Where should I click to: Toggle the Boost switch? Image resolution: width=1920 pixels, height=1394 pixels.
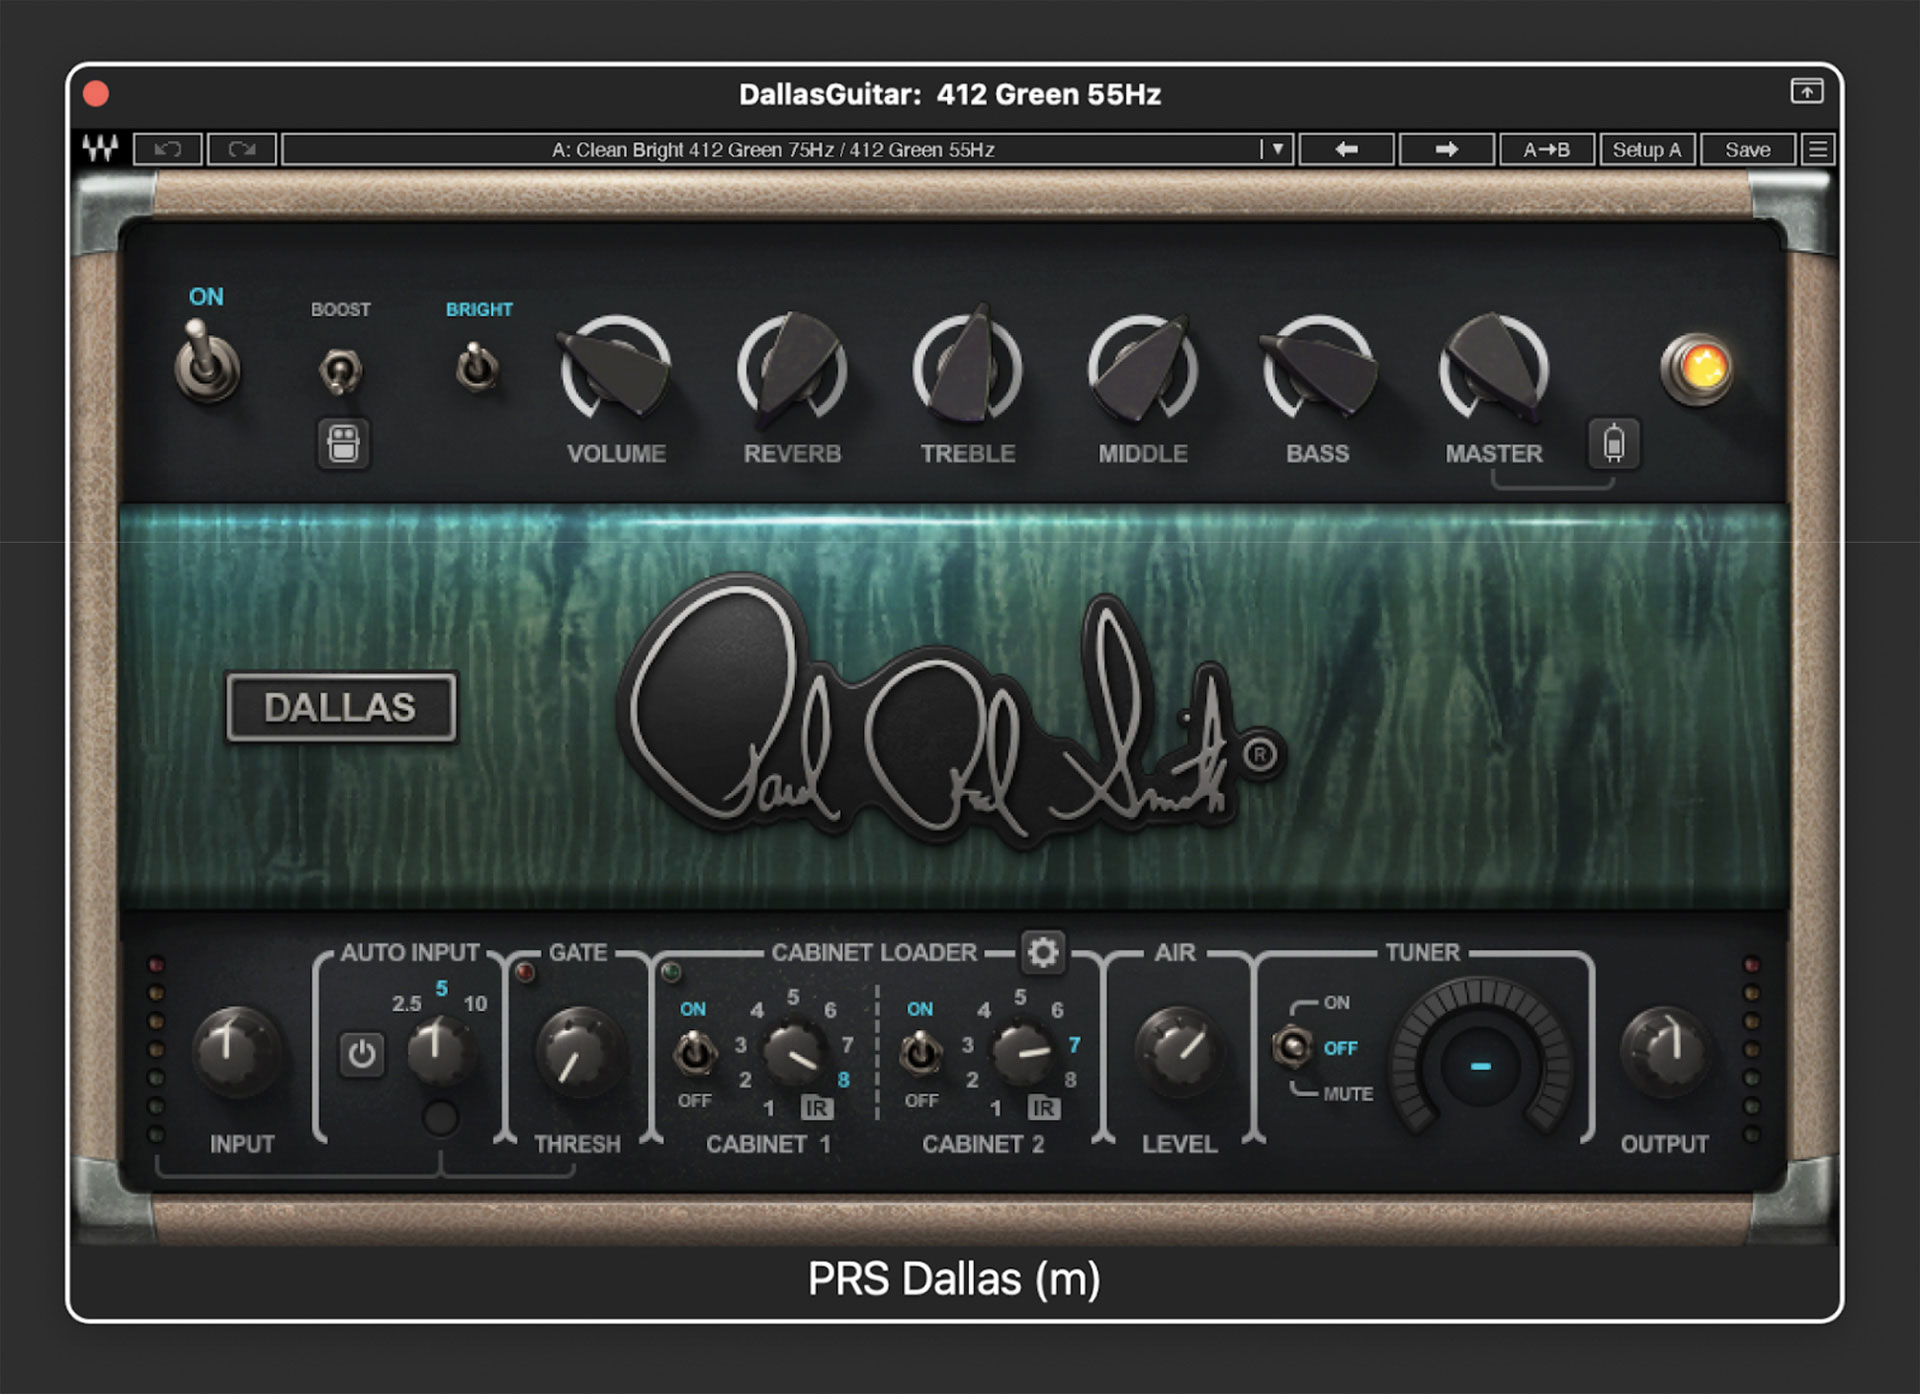pyautogui.click(x=340, y=371)
